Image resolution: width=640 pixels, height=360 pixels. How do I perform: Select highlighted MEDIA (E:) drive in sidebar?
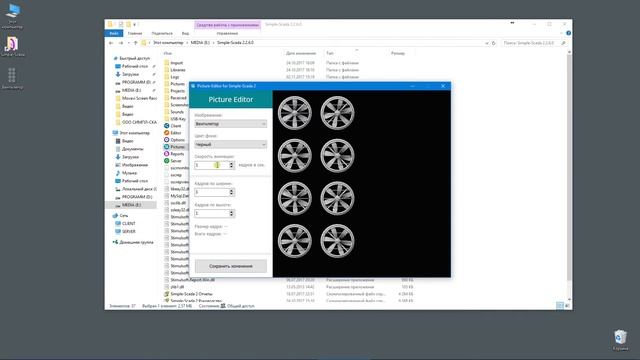(131, 205)
